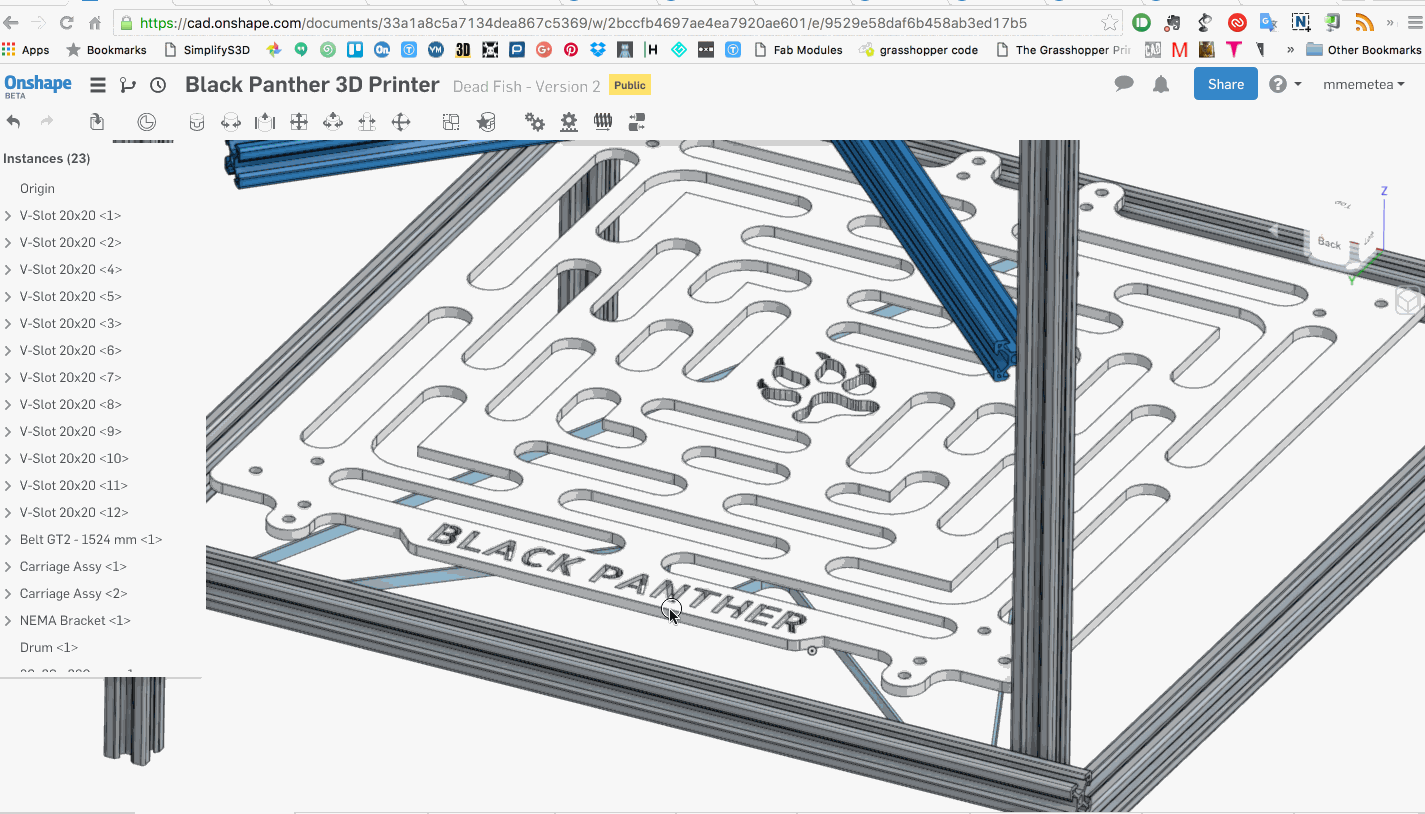Viewport: 1425px width, 814px height.
Task: Open the mmemetea account dropdown
Action: [x=1363, y=85]
